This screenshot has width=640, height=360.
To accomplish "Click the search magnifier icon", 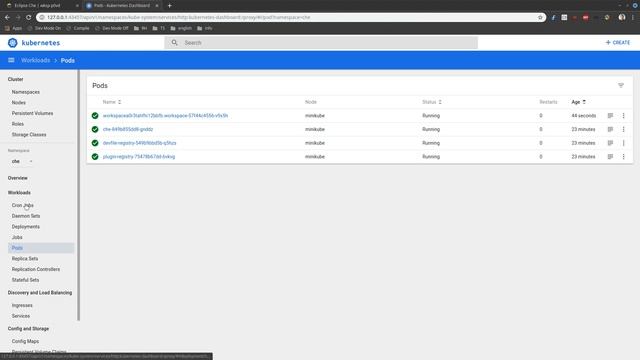I will click(x=174, y=42).
